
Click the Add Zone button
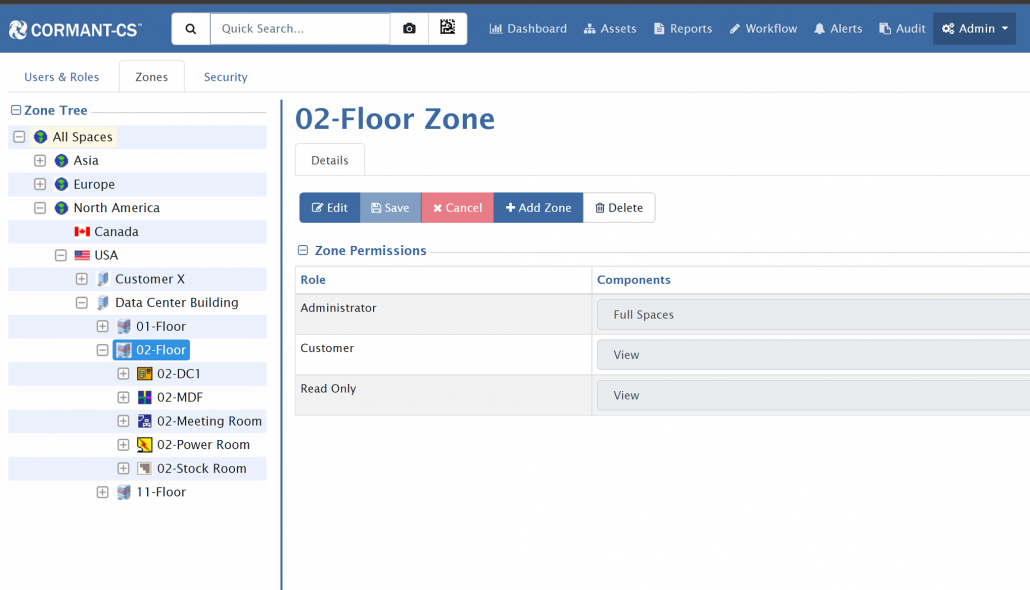538,208
